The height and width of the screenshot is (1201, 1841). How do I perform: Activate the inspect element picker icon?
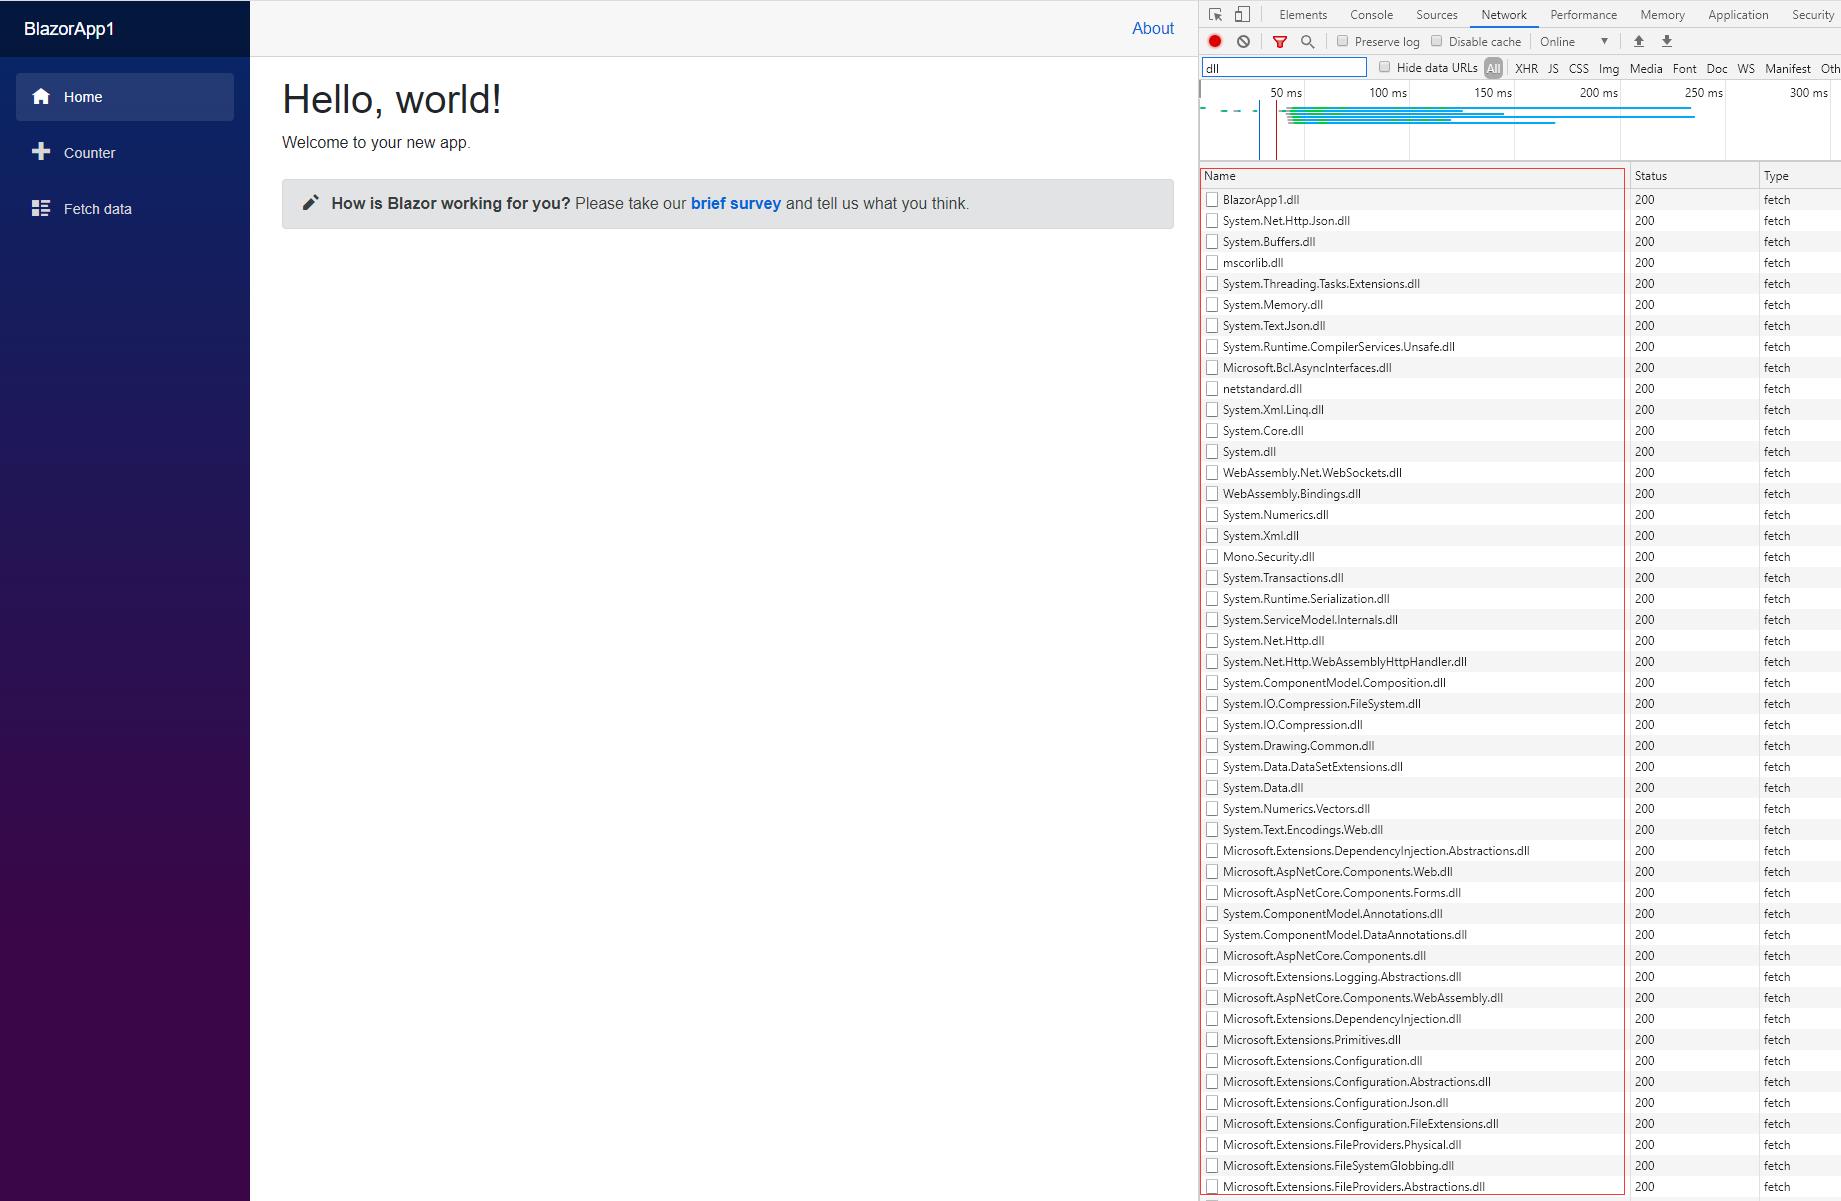(1215, 14)
